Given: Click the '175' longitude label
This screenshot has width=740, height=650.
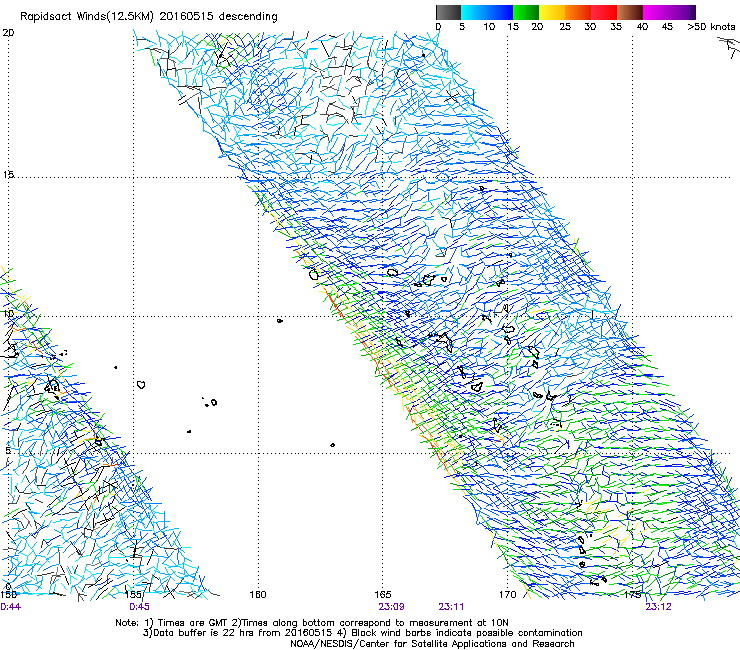Looking at the screenshot, I should pyautogui.click(x=632, y=595).
